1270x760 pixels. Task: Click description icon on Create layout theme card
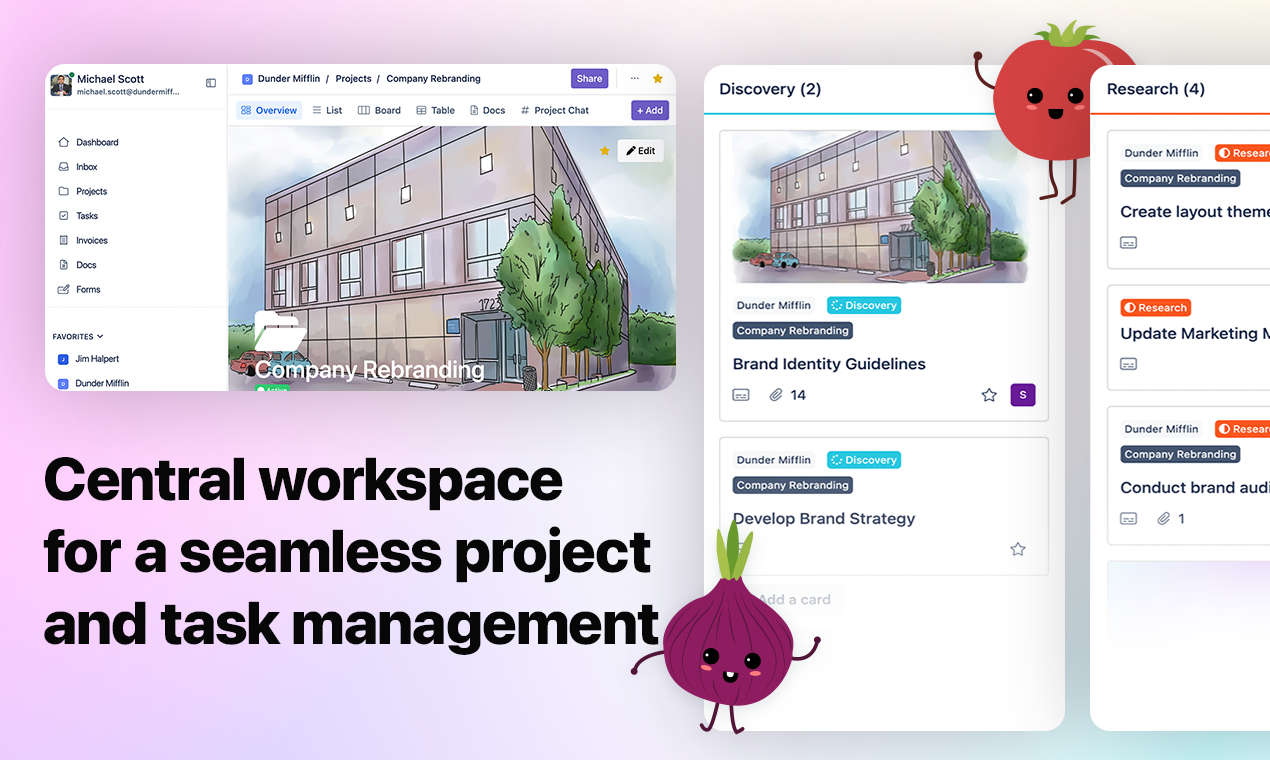pos(1129,242)
